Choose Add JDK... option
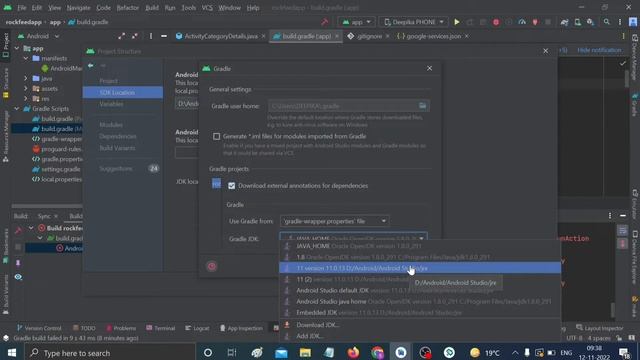Screen dimensions: 640x360 [x=420, y=336]
